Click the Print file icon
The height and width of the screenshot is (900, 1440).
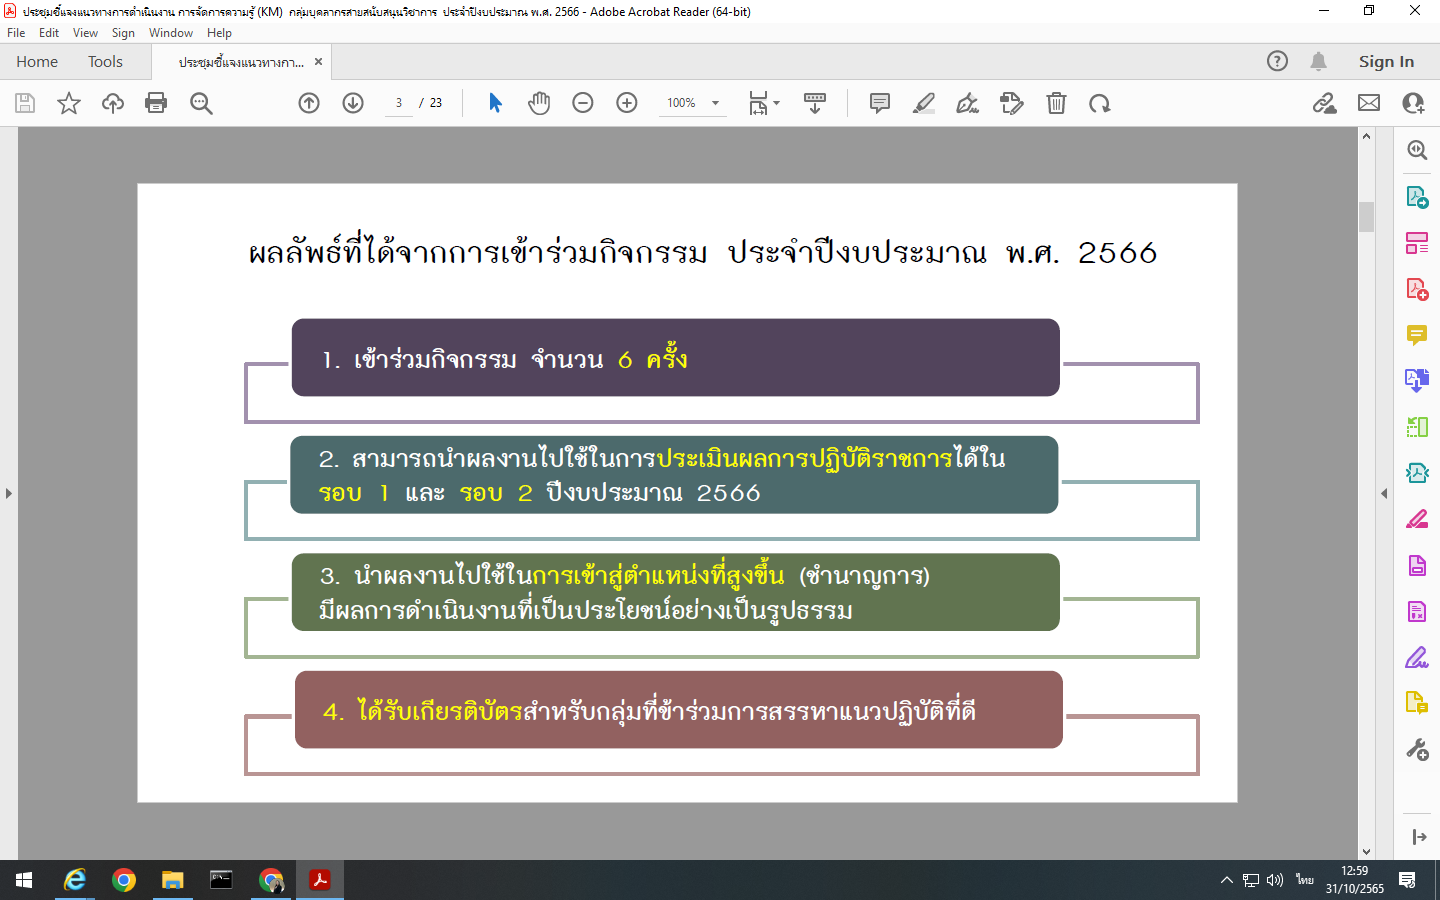[x=156, y=103]
